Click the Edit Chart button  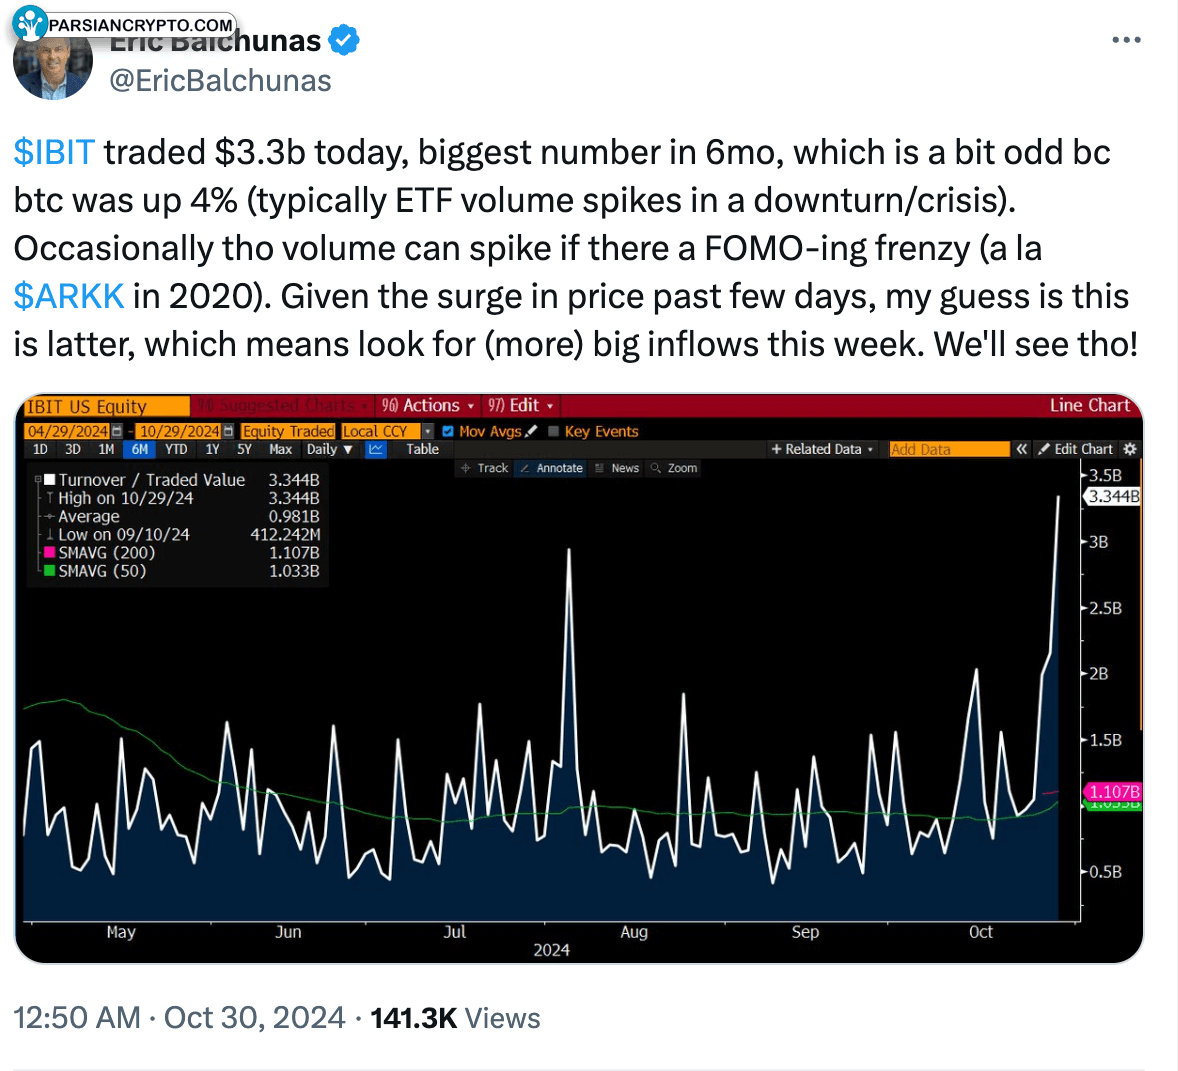pyautogui.click(x=1075, y=449)
